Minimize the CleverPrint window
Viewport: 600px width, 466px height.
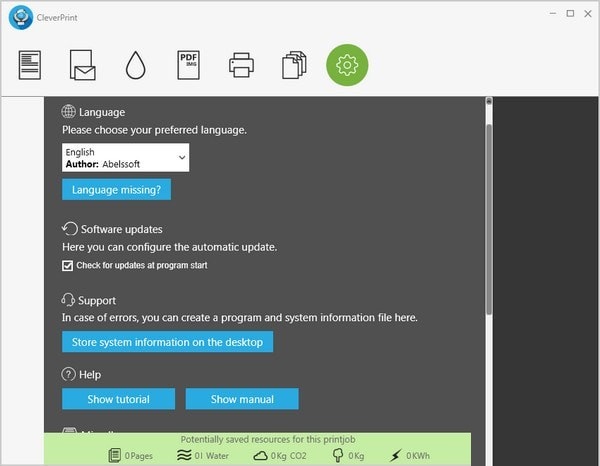pos(553,13)
